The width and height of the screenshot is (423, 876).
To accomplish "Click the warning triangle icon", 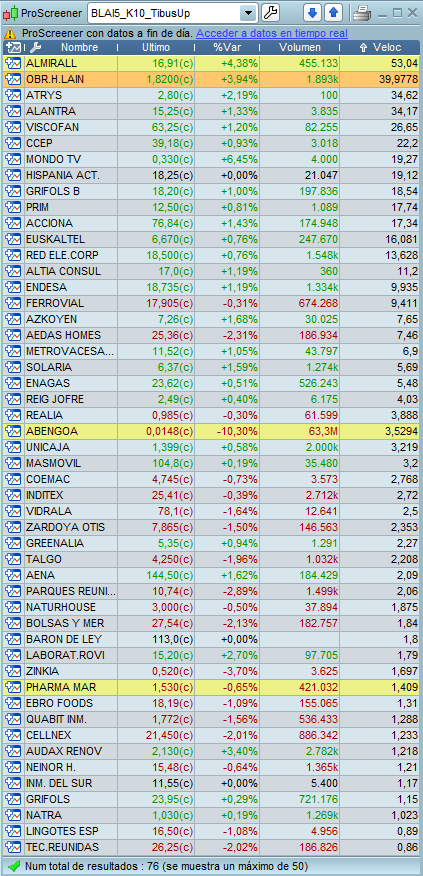I will 12,34.
